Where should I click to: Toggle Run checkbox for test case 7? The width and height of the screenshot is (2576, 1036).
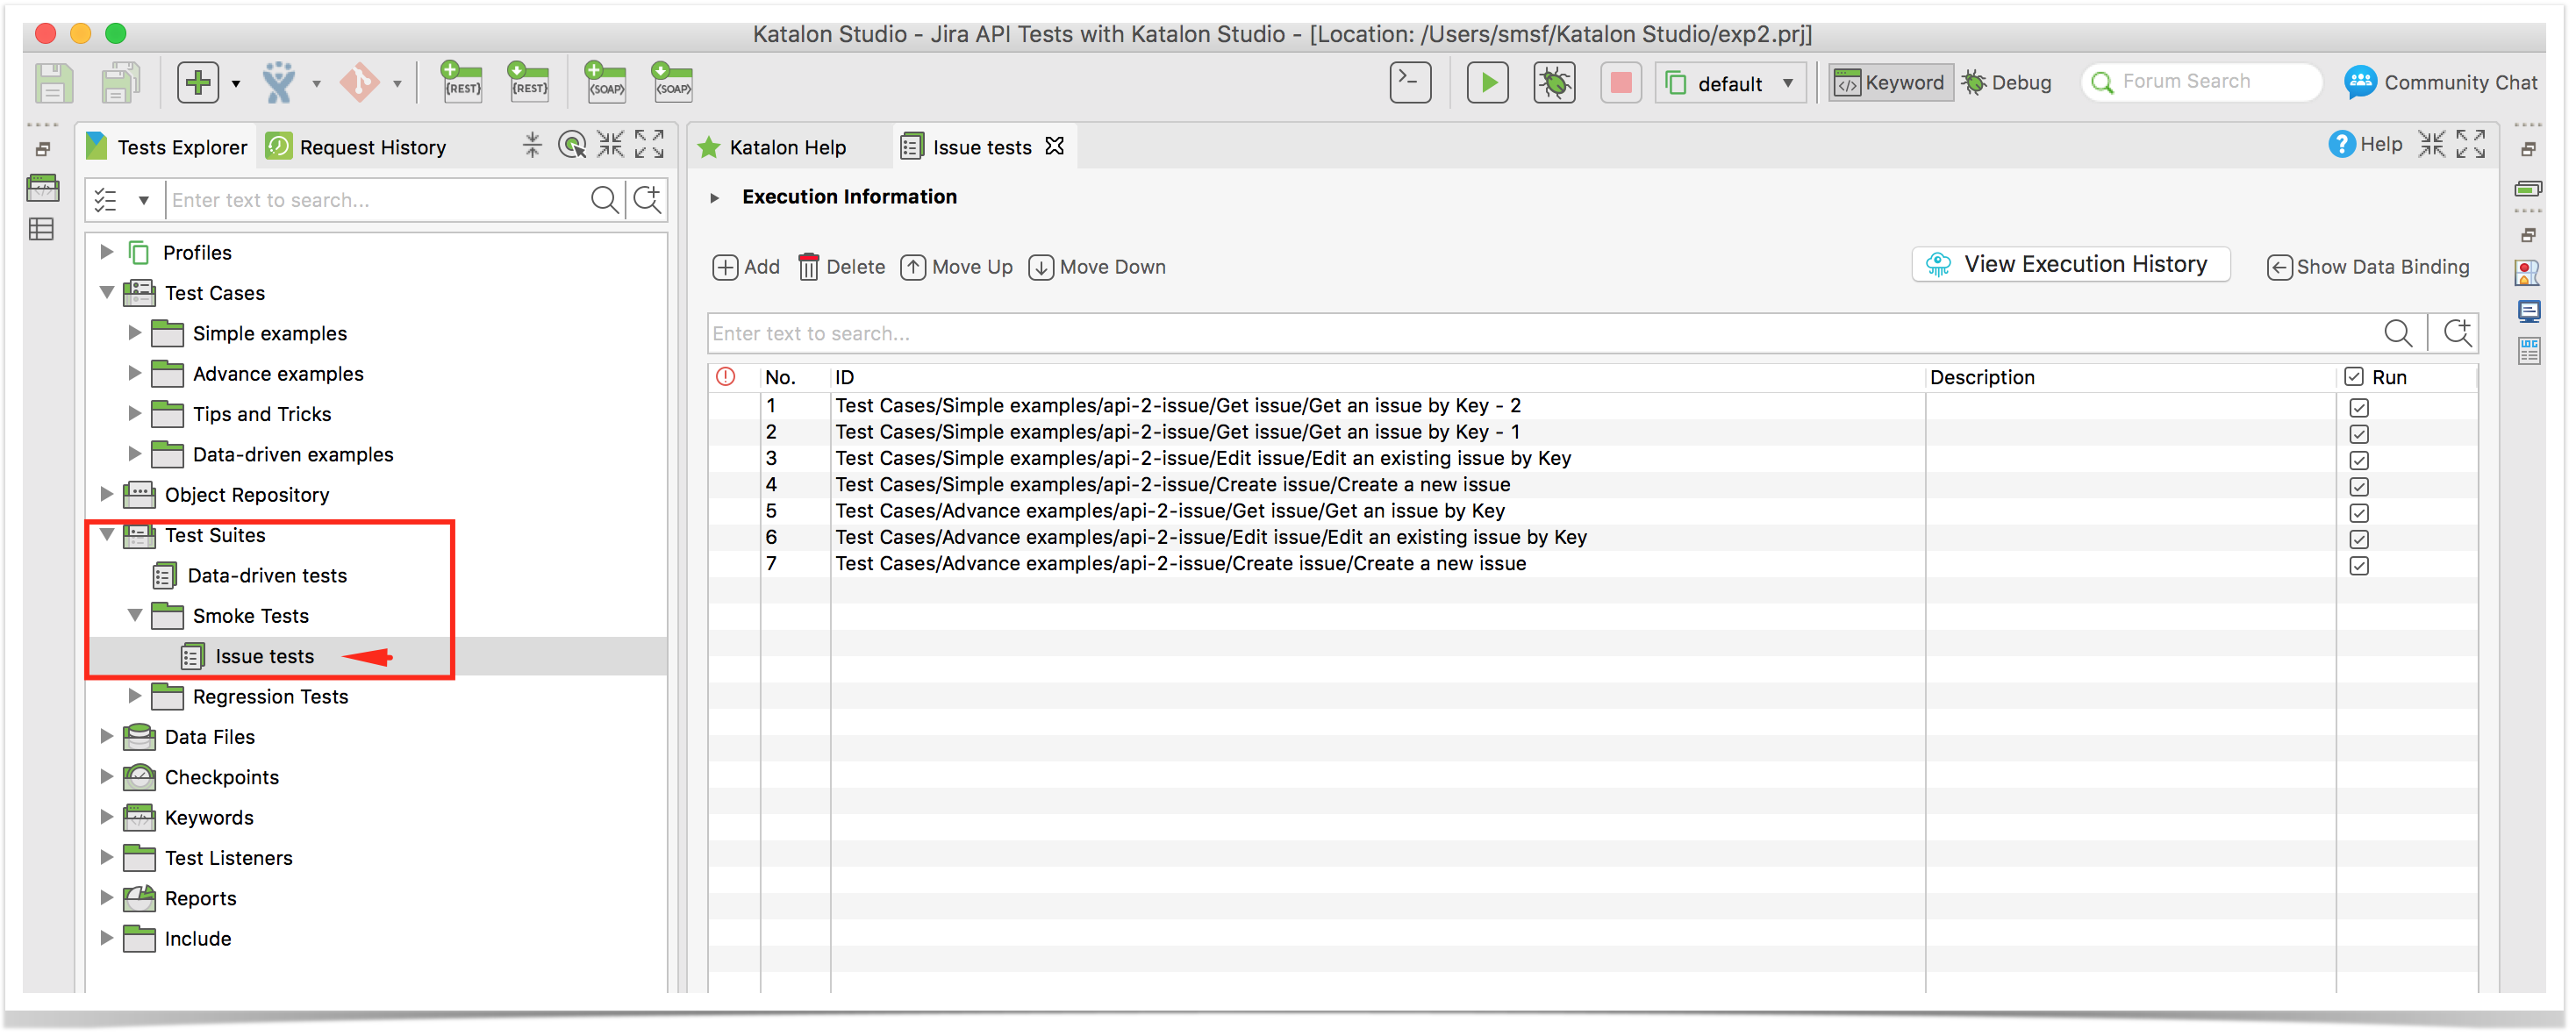(2359, 566)
